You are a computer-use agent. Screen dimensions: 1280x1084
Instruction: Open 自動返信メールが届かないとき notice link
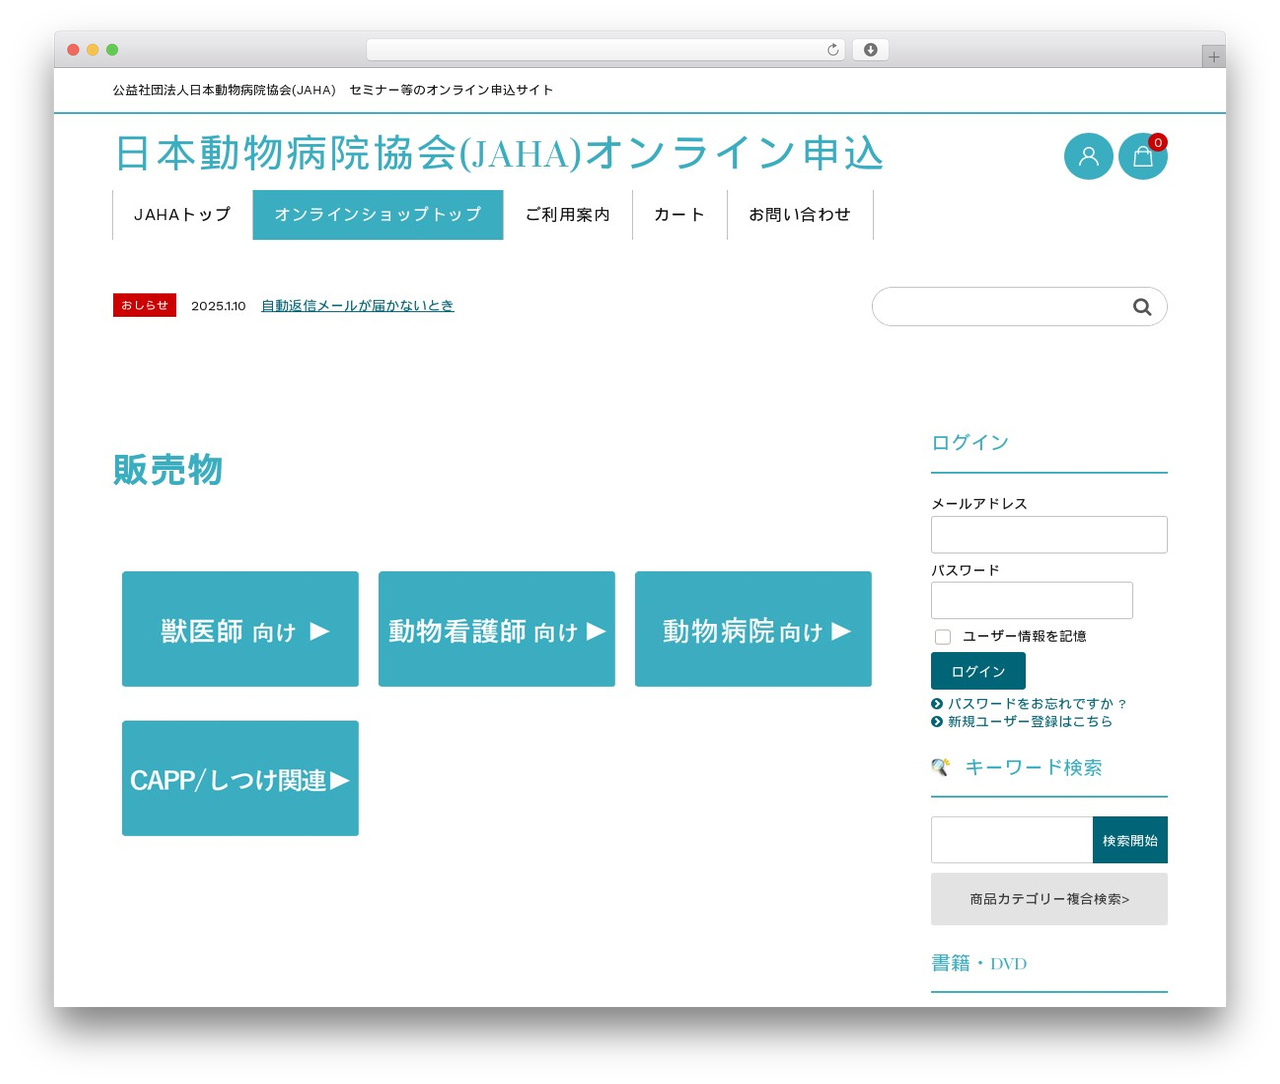357,306
